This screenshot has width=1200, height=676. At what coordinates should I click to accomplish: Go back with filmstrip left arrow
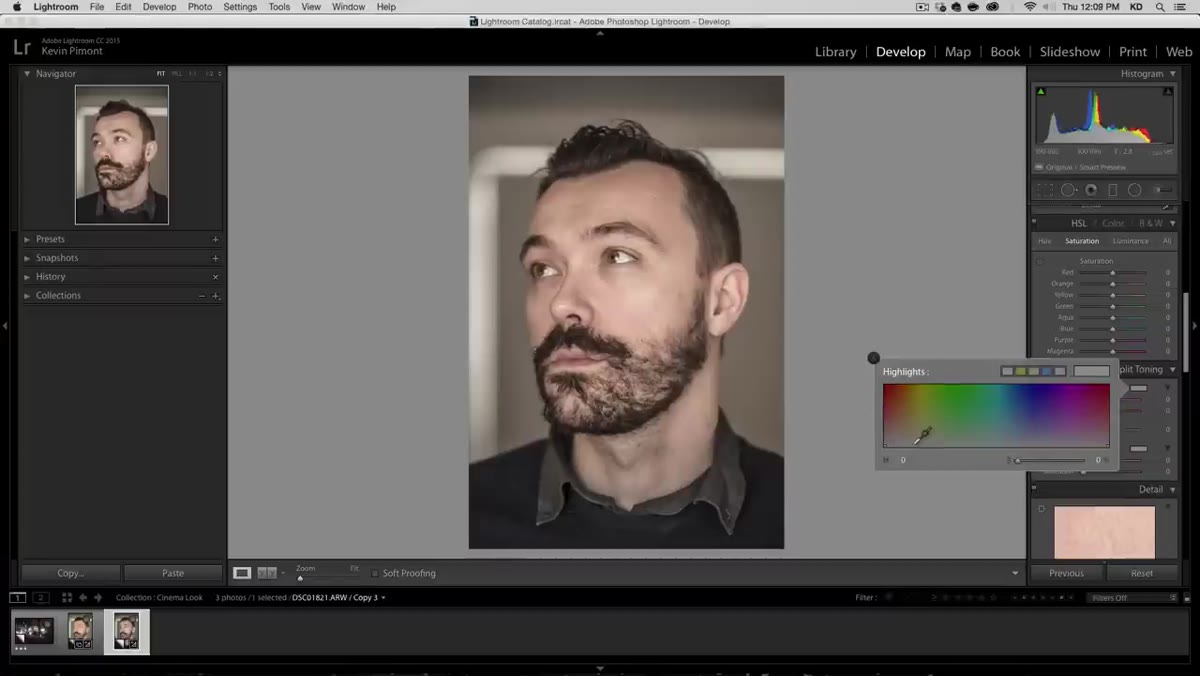point(83,597)
